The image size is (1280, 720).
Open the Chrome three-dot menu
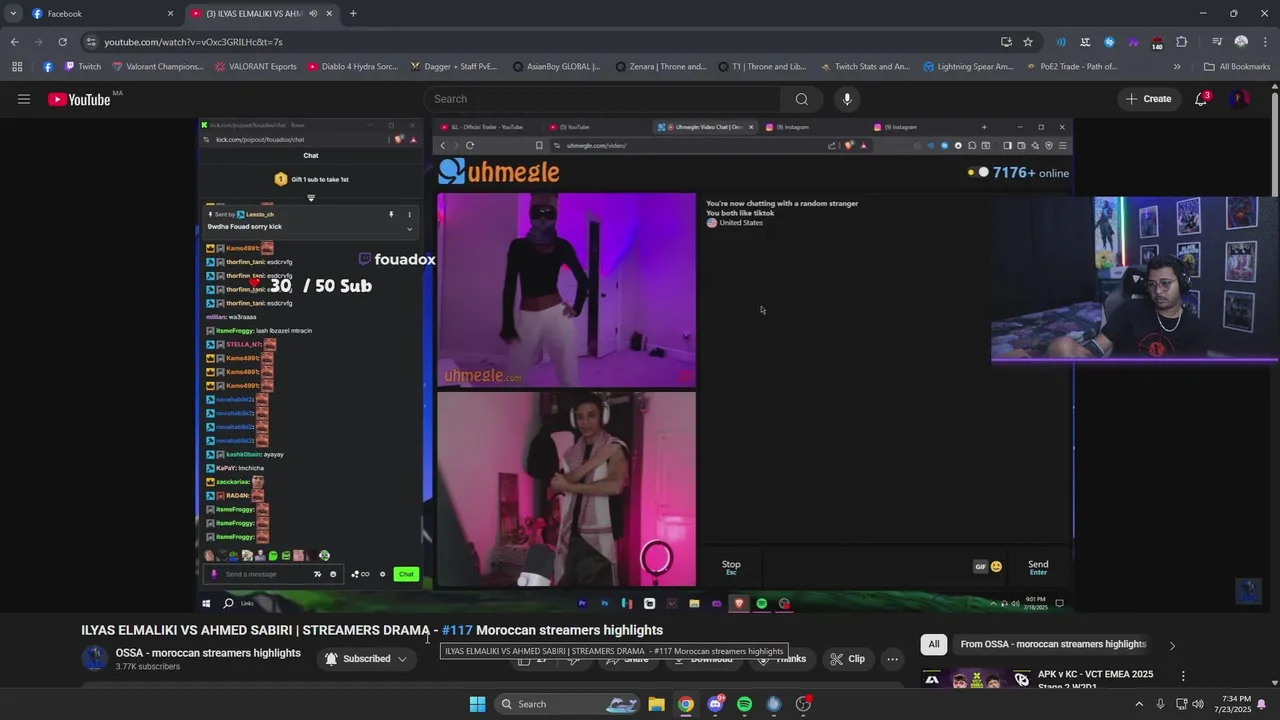(x=1264, y=42)
